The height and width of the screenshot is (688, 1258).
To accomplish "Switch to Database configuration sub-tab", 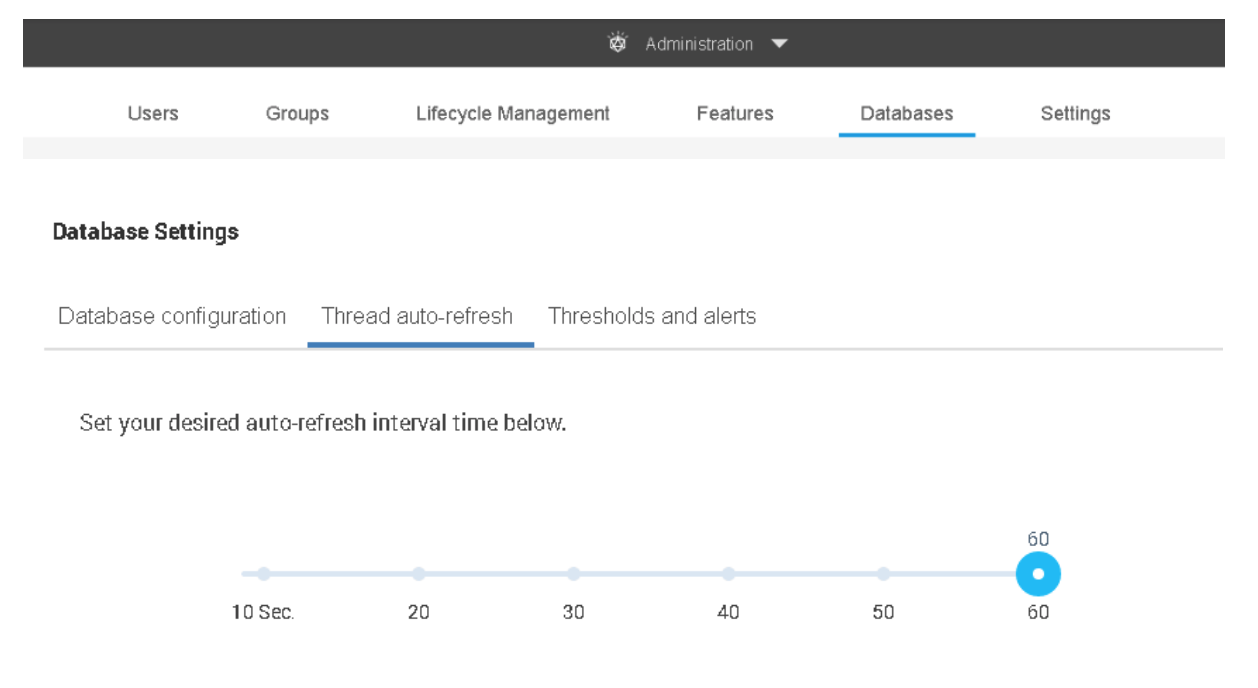I will click(x=172, y=316).
